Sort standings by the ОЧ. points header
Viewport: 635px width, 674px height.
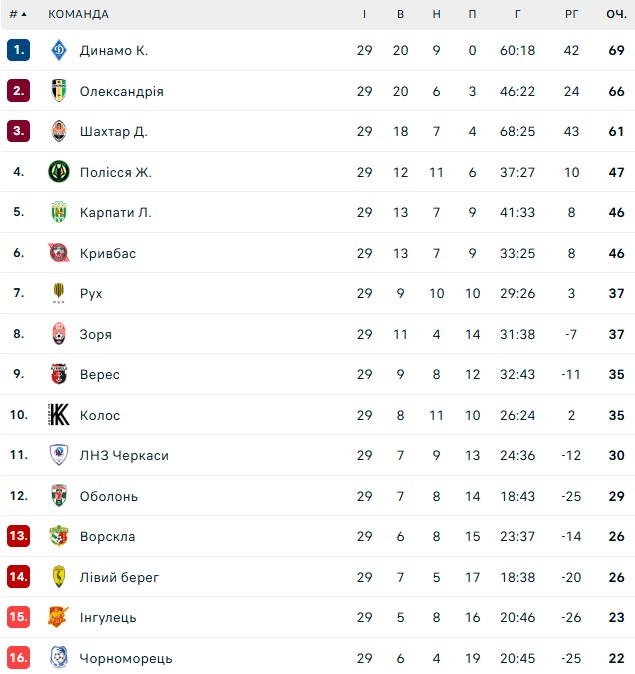coord(616,14)
